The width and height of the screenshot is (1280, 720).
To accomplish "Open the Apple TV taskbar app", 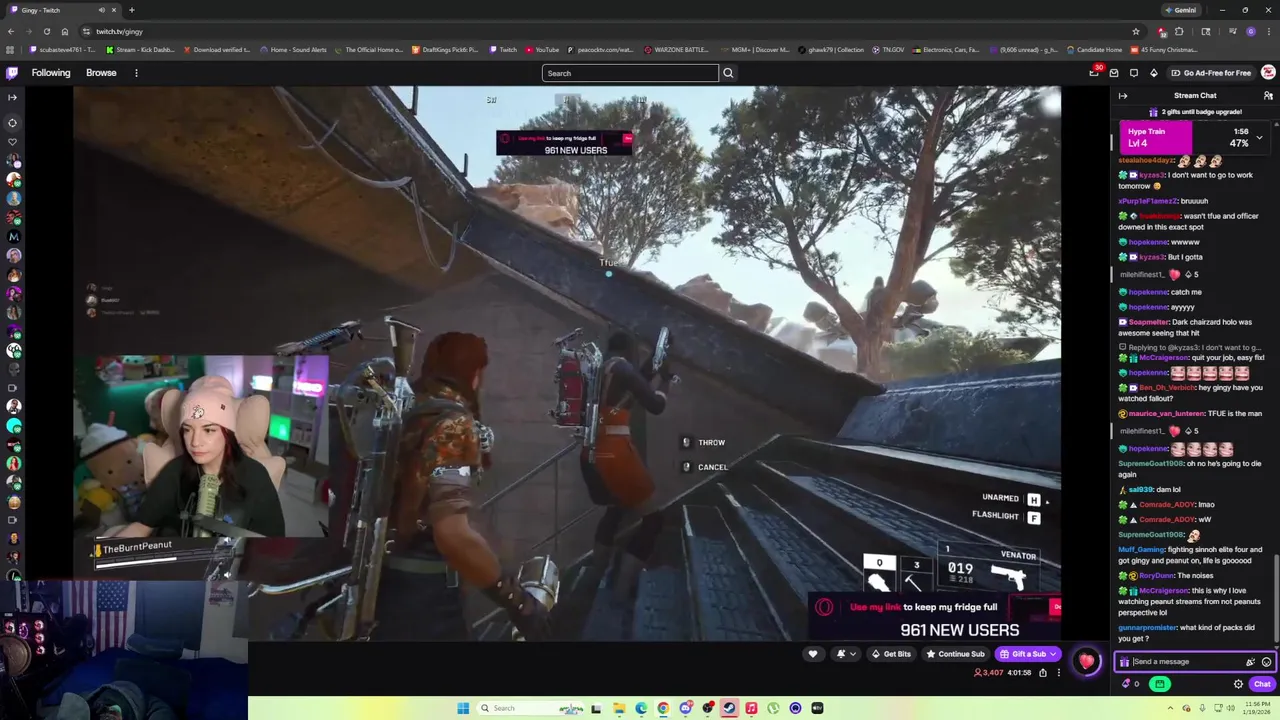I will [817, 708].
